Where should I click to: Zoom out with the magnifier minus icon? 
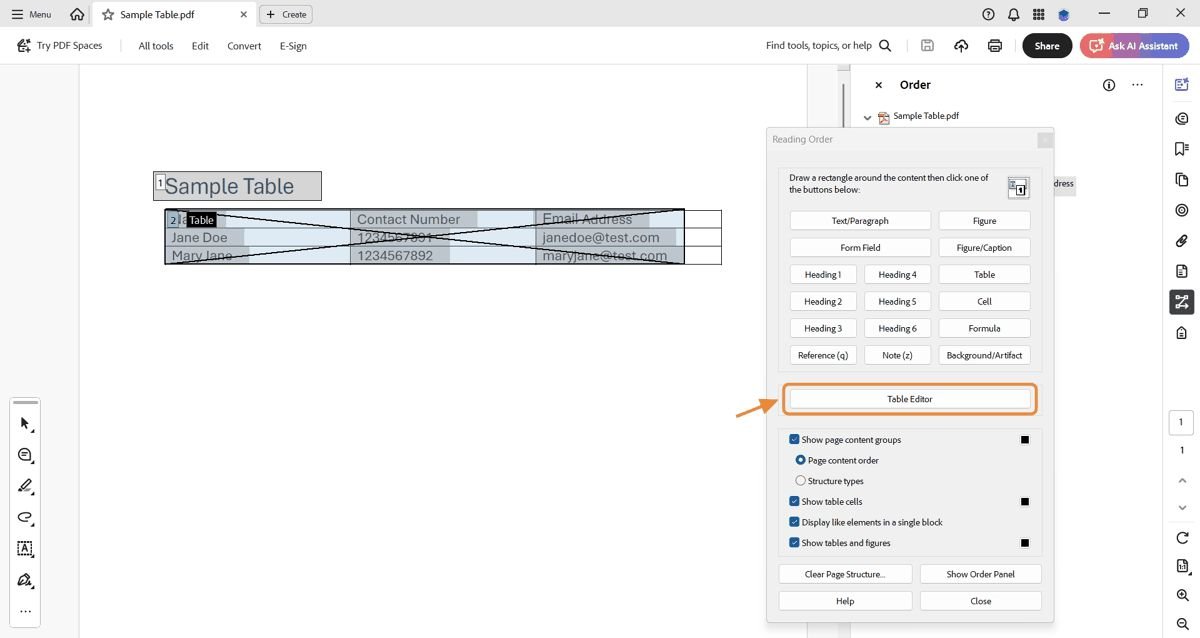point(1182,623)
